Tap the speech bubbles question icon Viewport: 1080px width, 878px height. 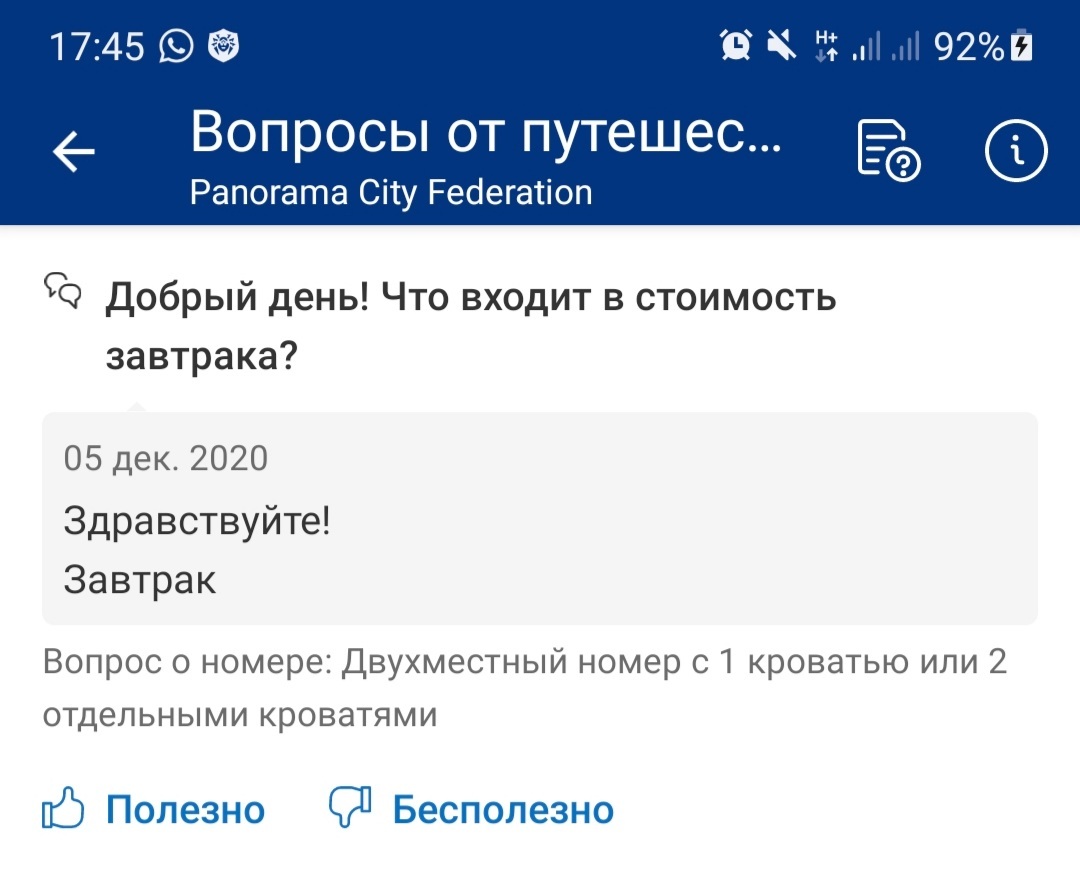(x=63, y=291)
